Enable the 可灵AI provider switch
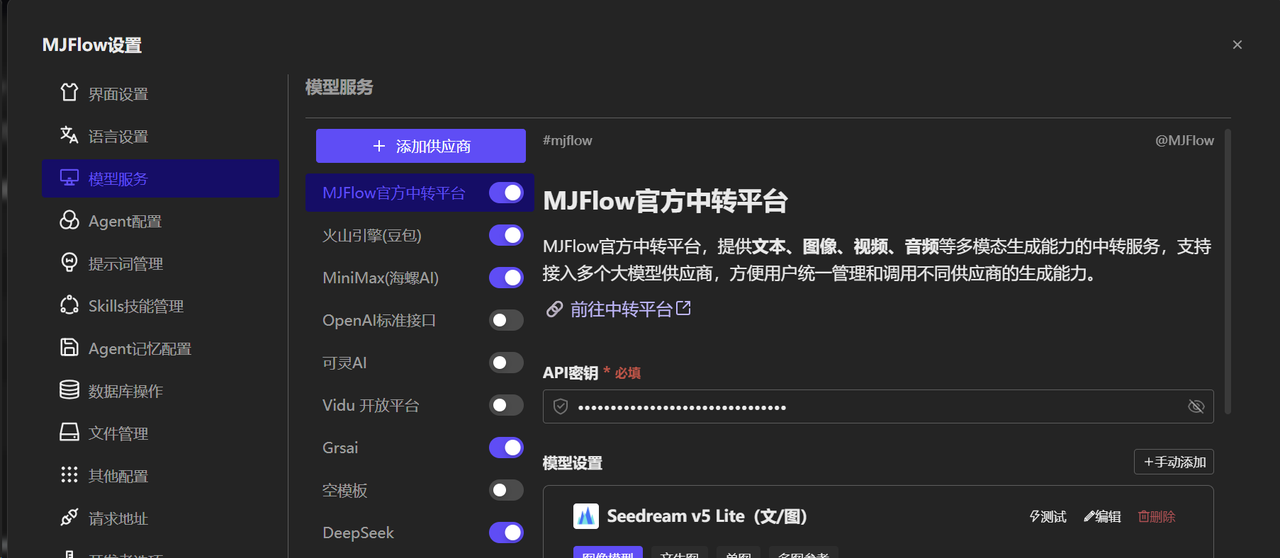The width and height of the screenshot is (1280, 558). pos(506,363)
